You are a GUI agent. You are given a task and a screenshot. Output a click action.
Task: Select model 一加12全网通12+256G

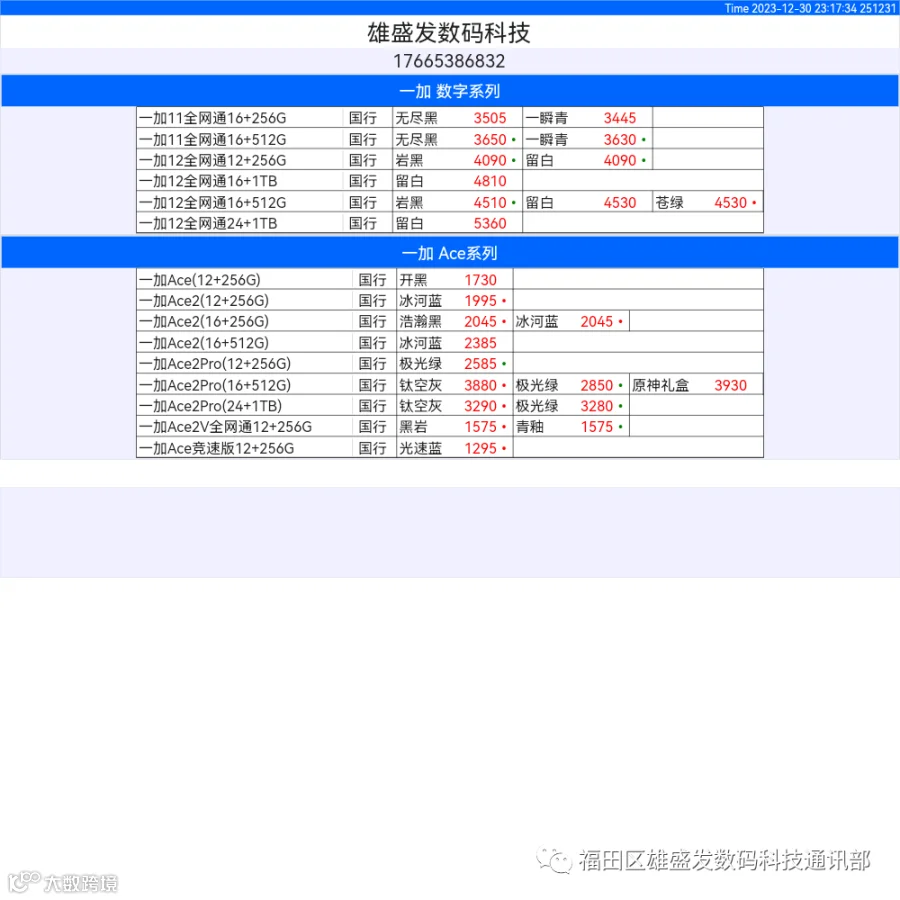pos(212,160)
